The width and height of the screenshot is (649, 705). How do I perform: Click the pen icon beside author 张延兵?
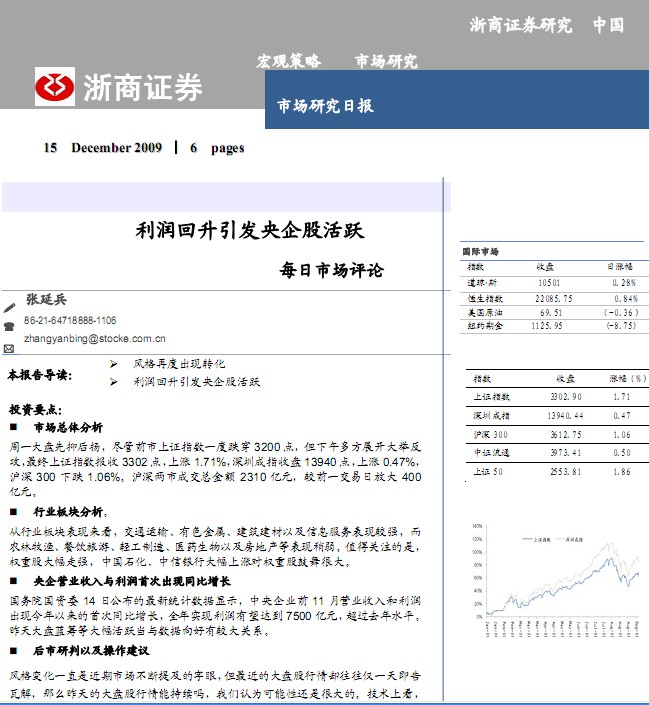(x=9, y=307)
